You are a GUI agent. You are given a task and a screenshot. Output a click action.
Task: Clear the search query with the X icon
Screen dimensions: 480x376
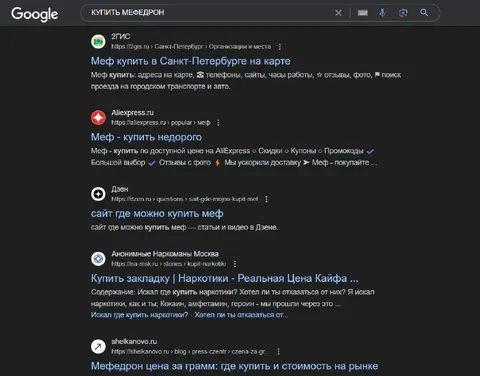click(338, 13)
